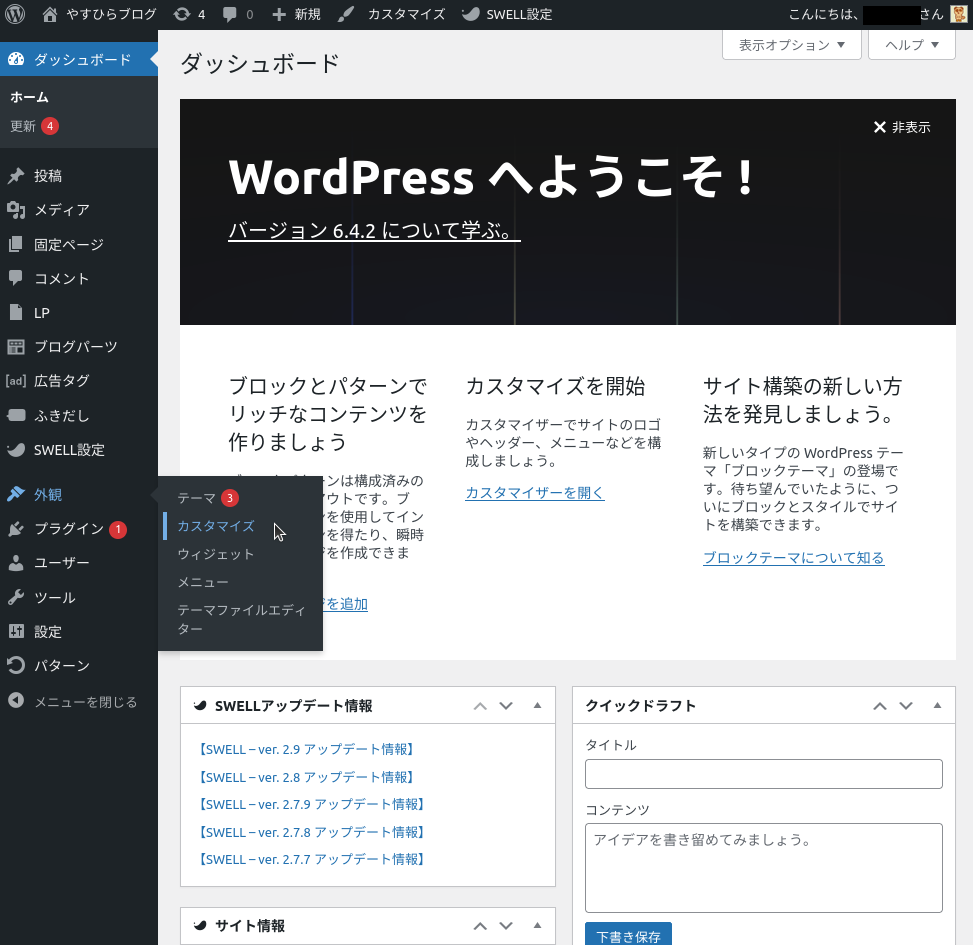Click the pin icon for 投稿
The height and width of the screenshot is (945, 973).
point(16,176)
